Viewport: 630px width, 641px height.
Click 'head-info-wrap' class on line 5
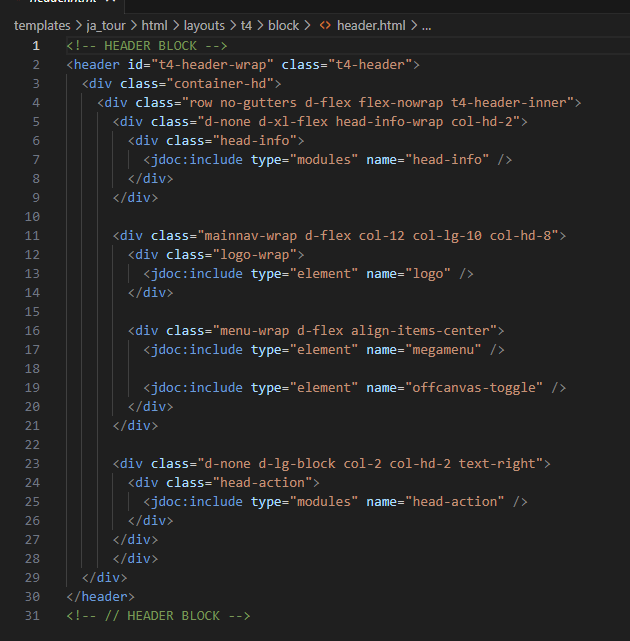point(389,122)
